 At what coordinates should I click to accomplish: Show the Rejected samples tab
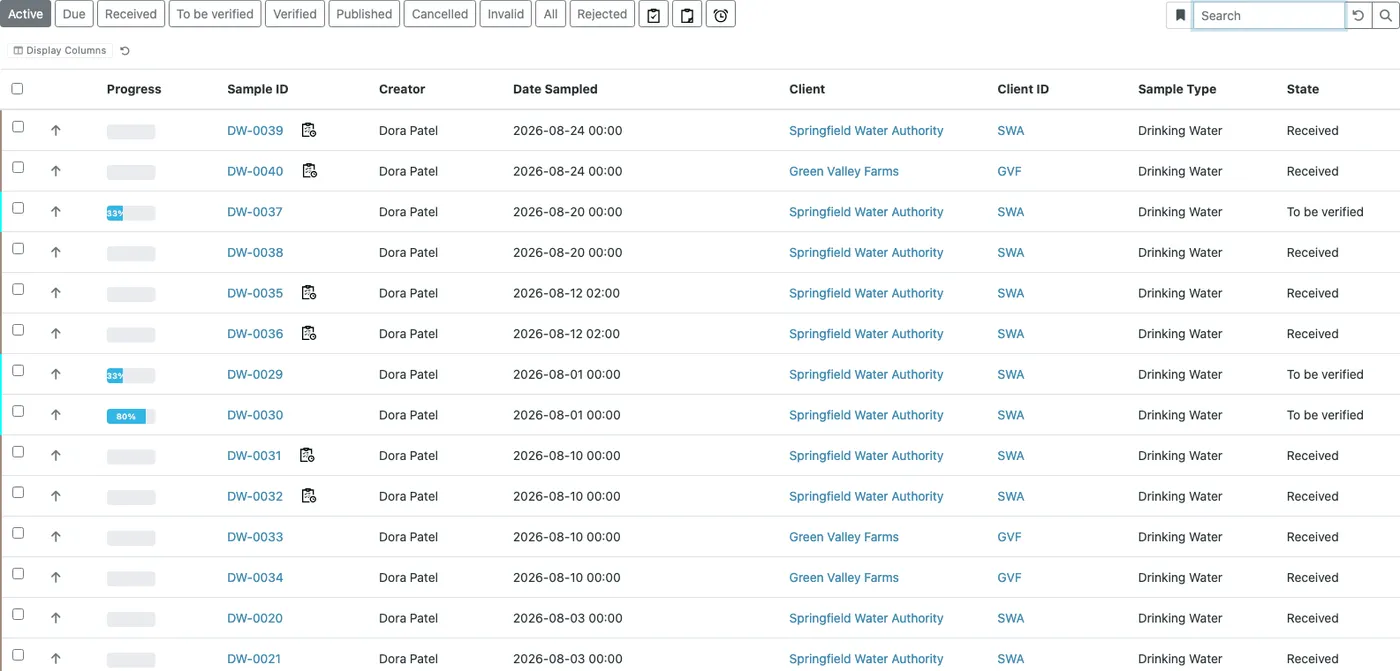[602, 14]
